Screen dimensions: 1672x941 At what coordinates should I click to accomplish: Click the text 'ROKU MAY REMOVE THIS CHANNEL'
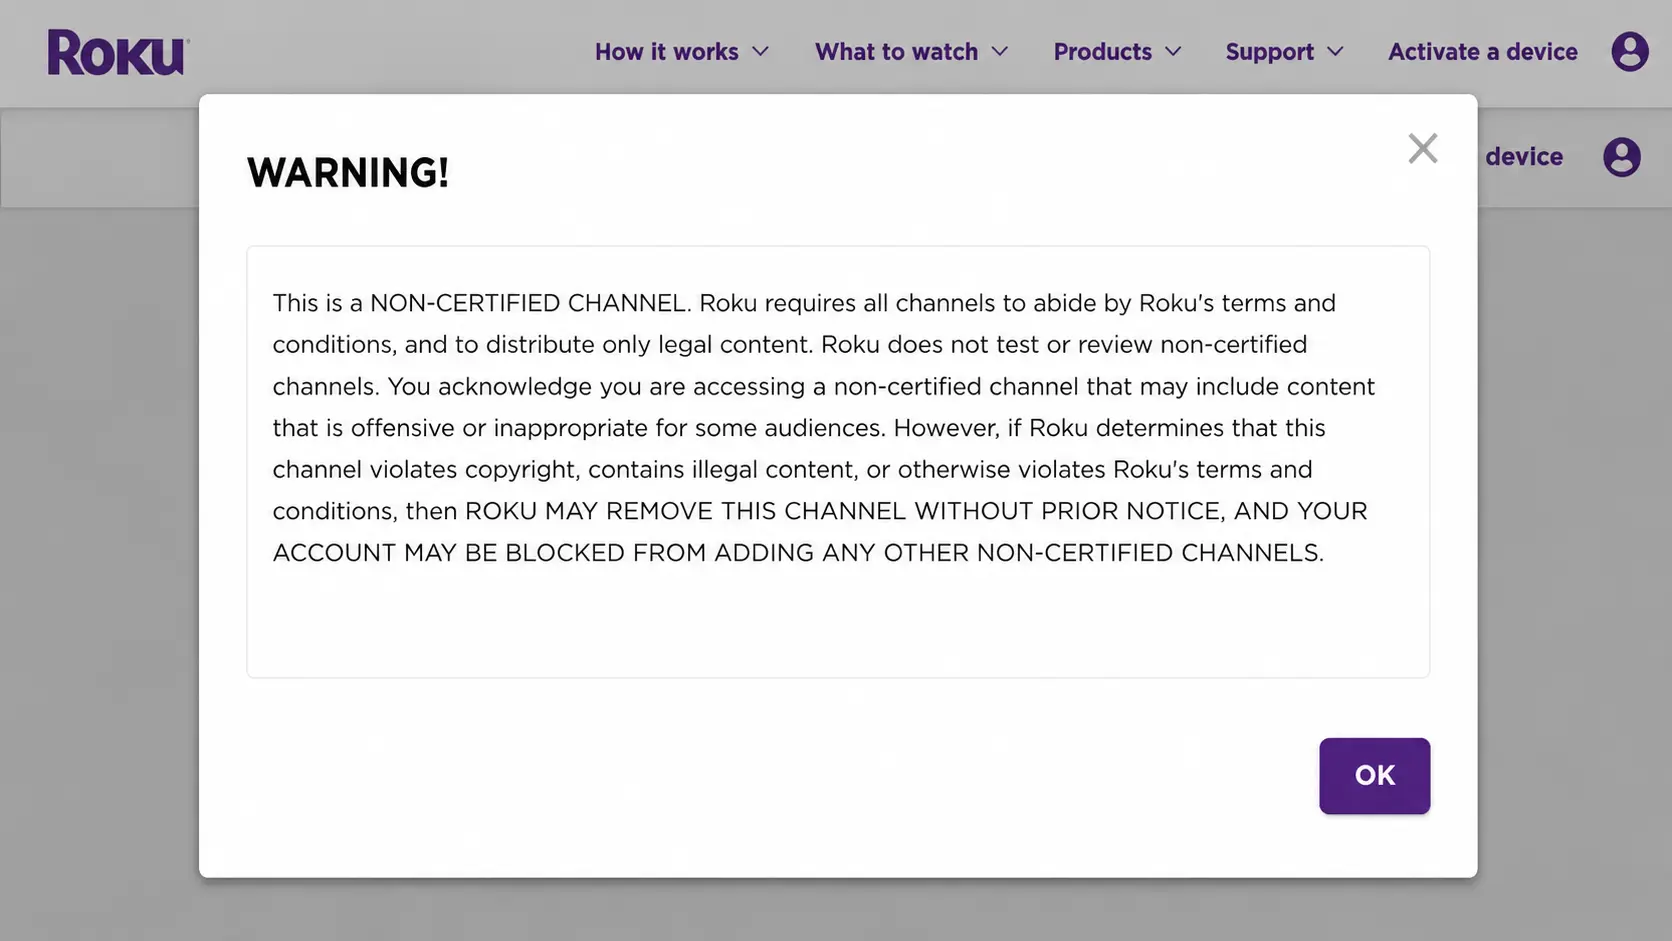tap(686, 511)
